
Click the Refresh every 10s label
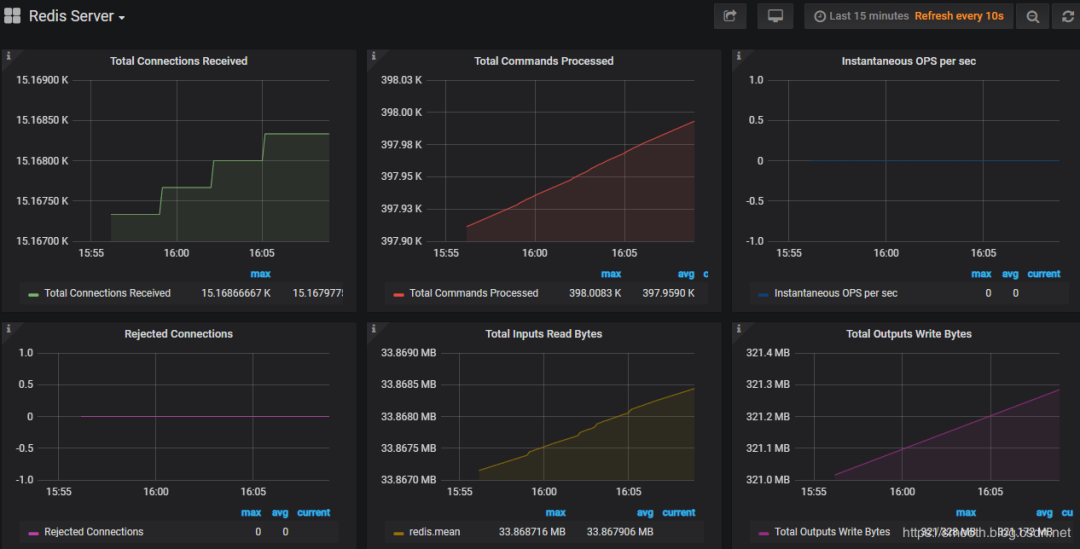[x=959, y=16]
